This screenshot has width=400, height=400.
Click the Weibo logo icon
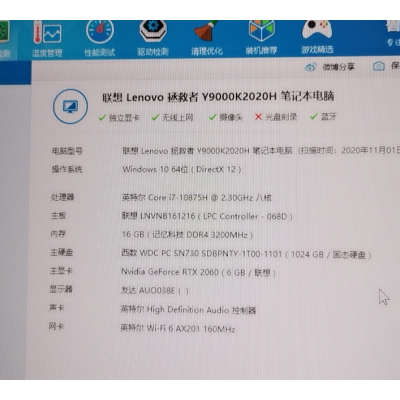(x=310, y=67)
